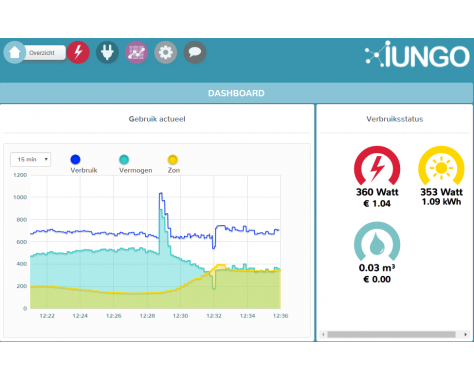The width and height of the screenshot is (474, 380).
Task: Click the Gebruik actueel panel title
Action: click(x=157, y=119)
